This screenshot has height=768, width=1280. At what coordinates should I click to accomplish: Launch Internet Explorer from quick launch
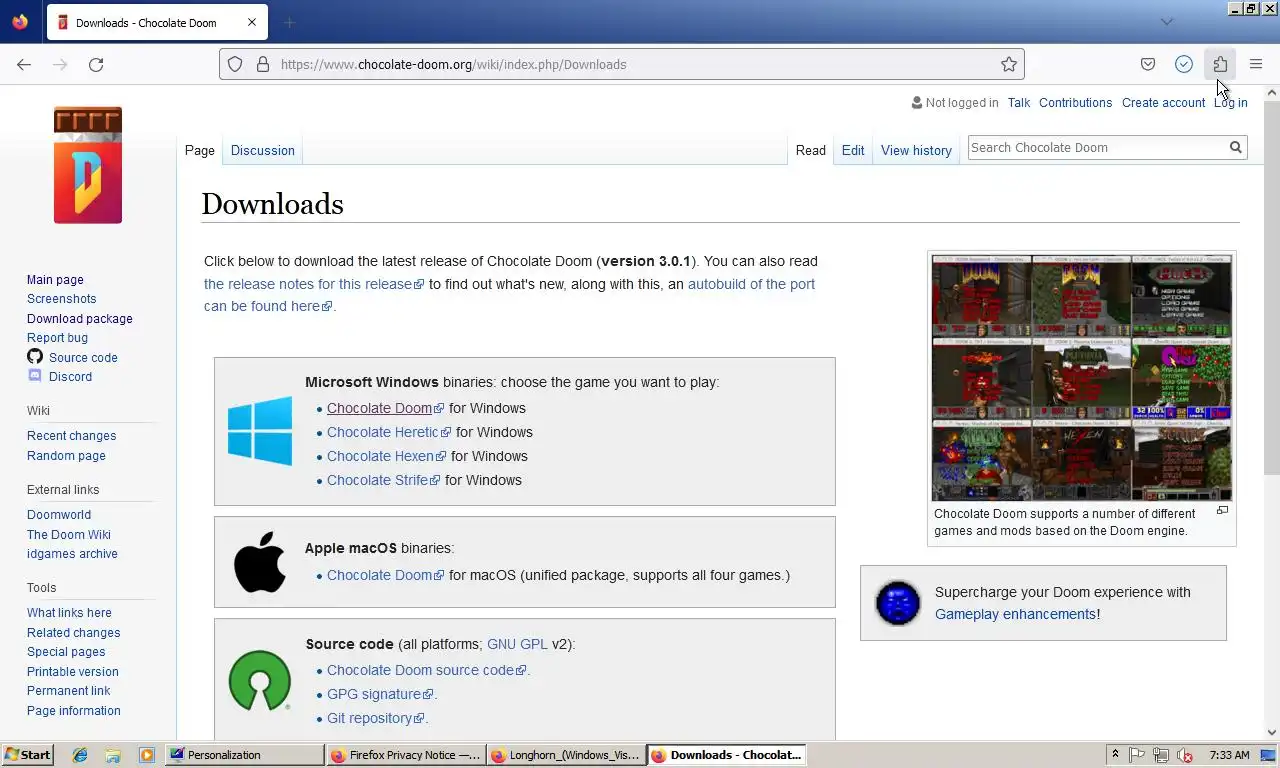80,755
